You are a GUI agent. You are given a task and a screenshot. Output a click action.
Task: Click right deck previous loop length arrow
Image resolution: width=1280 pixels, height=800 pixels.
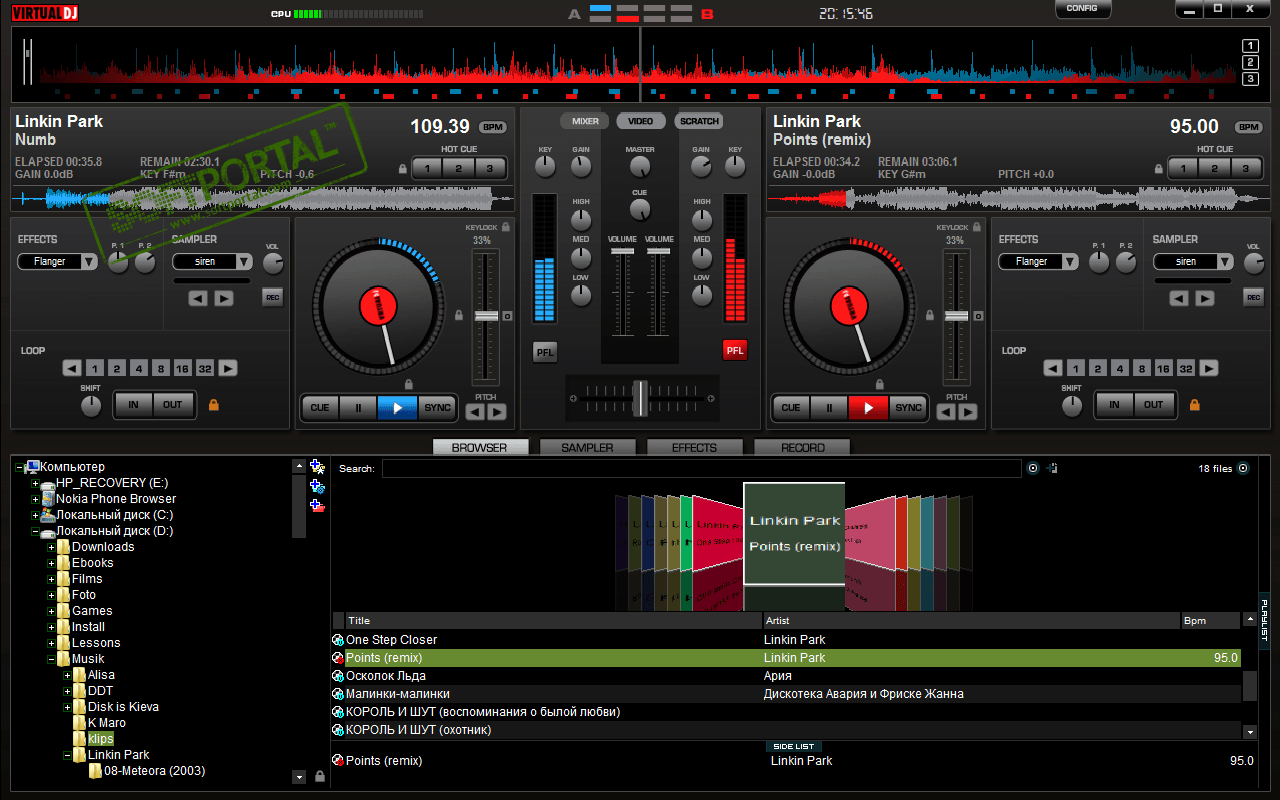(x=1053, y=368)
